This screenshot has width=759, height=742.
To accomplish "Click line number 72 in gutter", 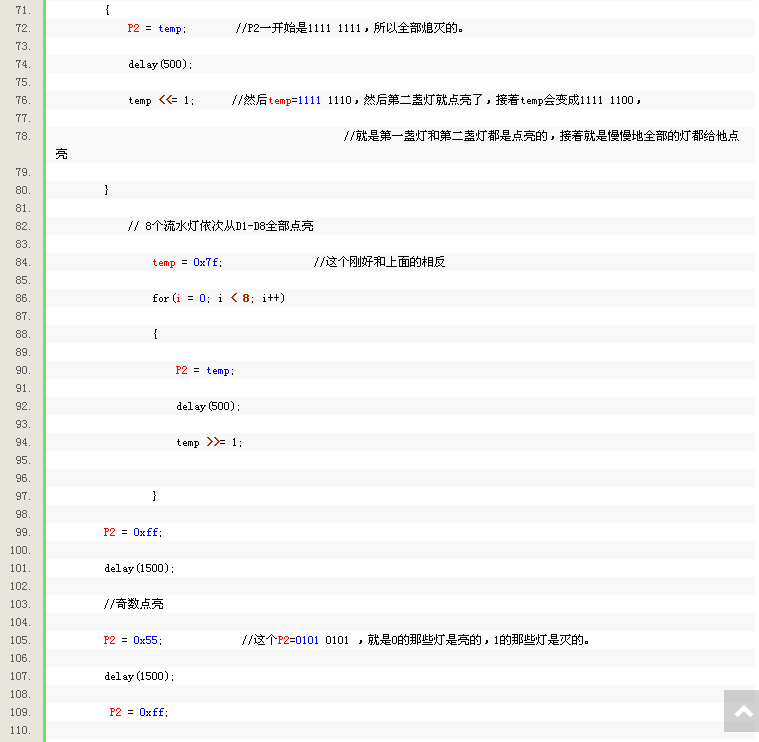I will 23,28.
